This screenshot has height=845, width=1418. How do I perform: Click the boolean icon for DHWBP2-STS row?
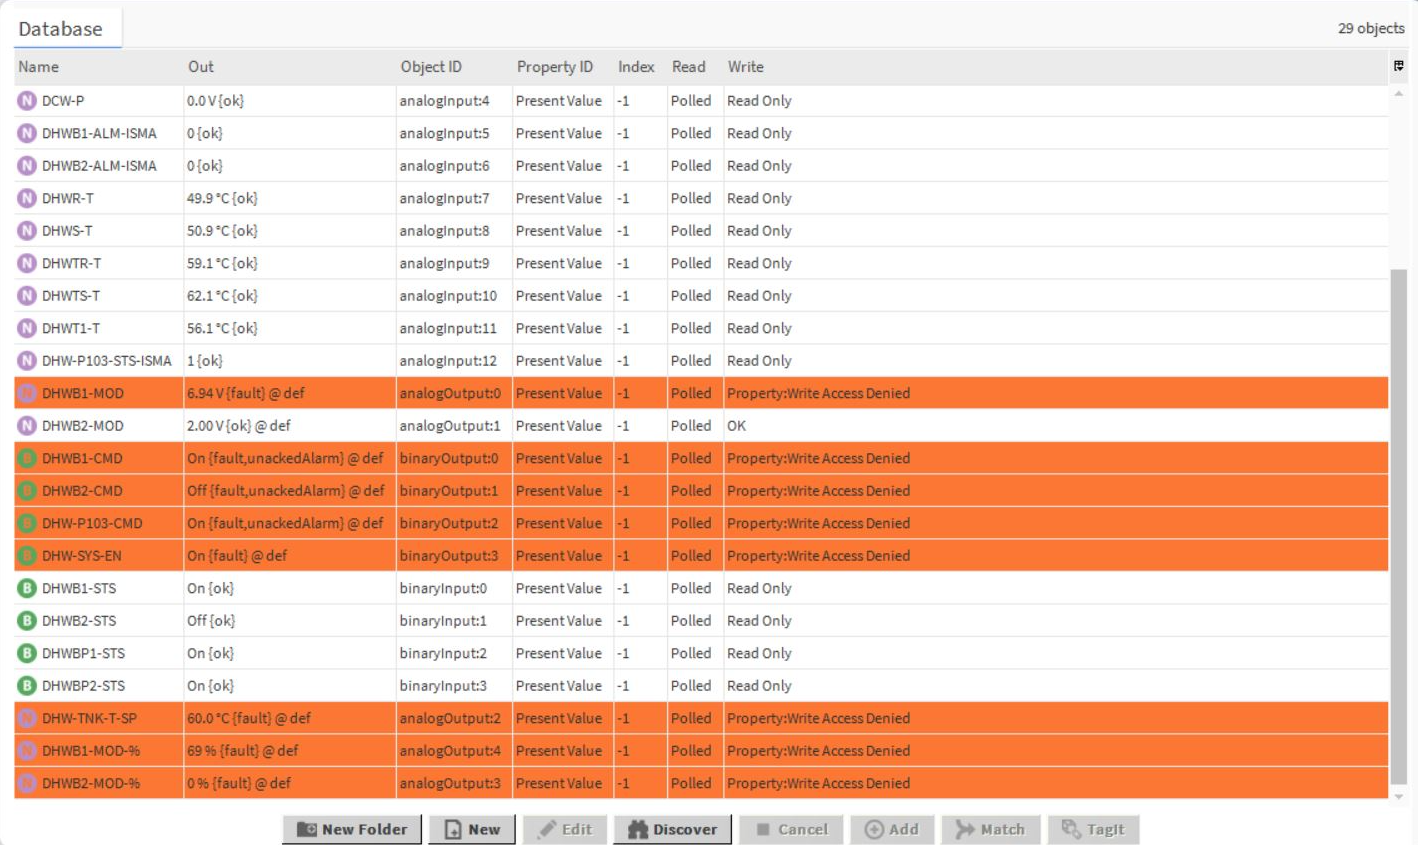27,686
